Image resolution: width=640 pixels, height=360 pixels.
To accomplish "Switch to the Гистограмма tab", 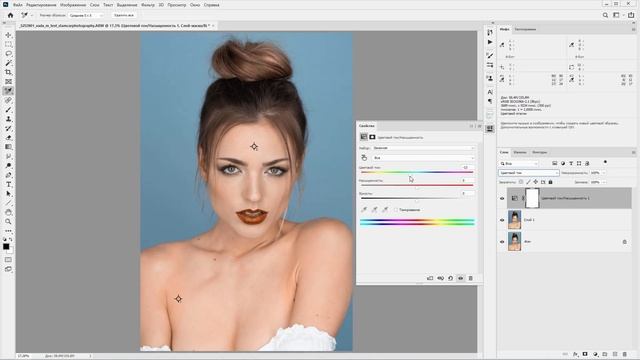I will [x=525, y=29].
